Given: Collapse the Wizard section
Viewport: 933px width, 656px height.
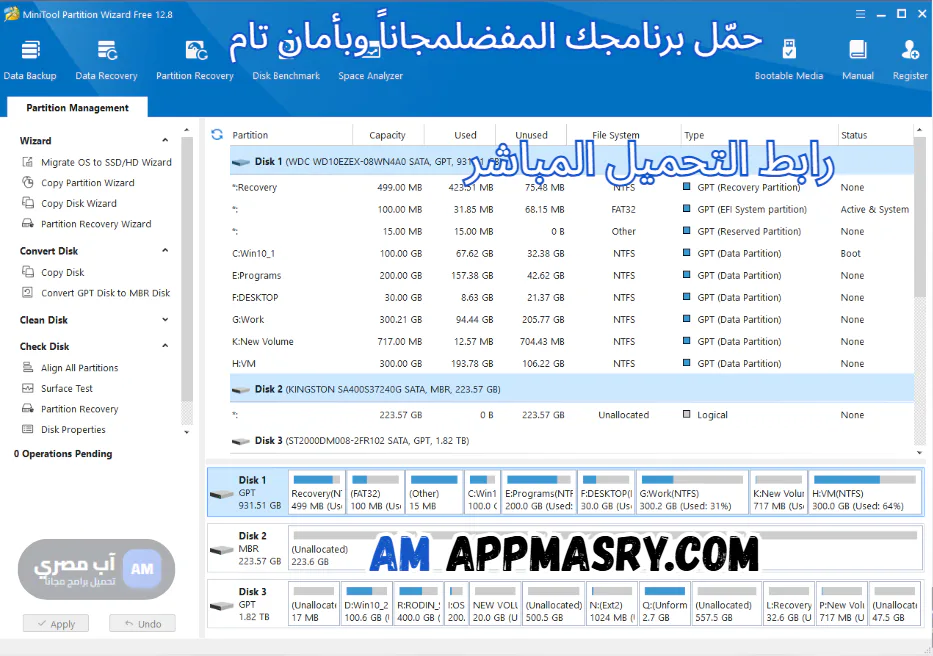Looking at the screenshot, I should 165,140.
